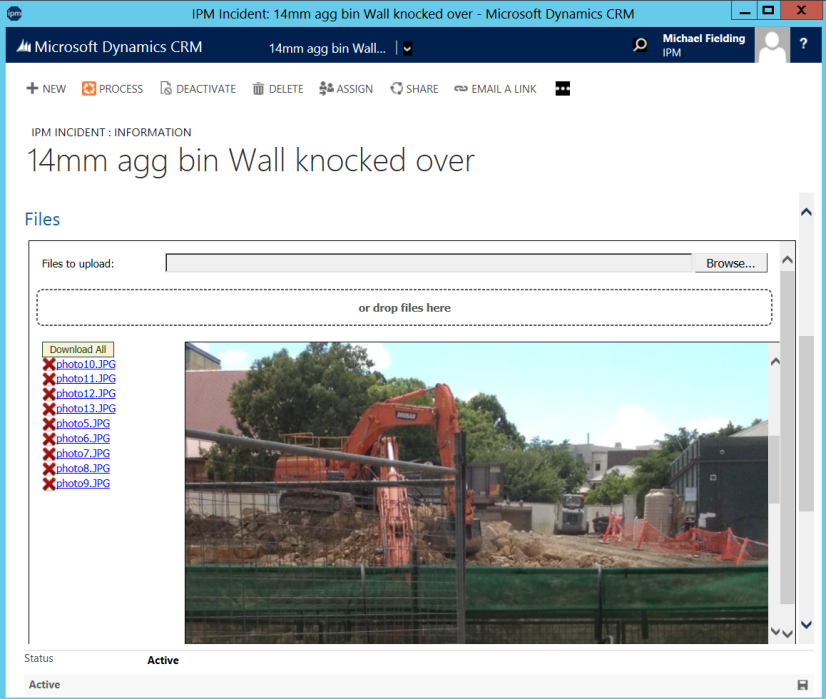Click EMAIL A LINK command
This screenshot has height=699, width=826.
[495, 89]
